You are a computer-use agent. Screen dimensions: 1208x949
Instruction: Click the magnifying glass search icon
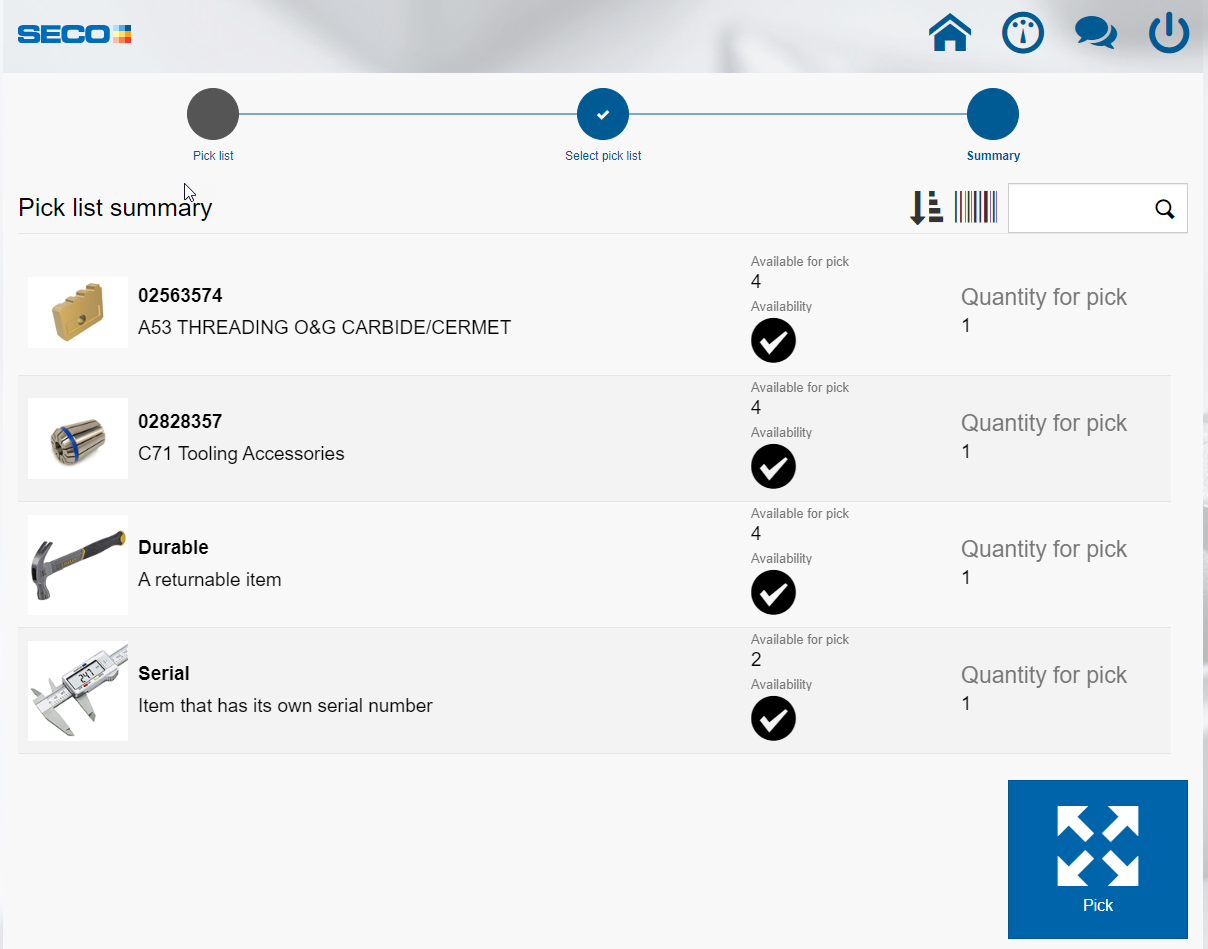coord(1164,209)
